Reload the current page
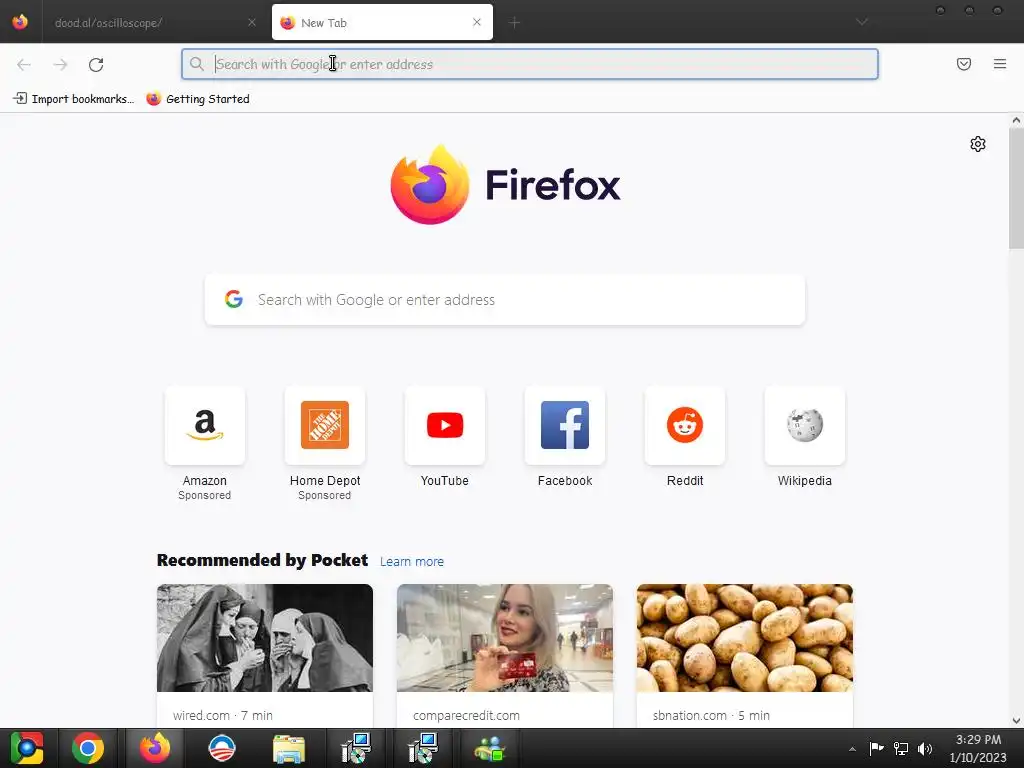This screenshot has height=768, width=1024. pyautogui.click(x=96, y=64)
